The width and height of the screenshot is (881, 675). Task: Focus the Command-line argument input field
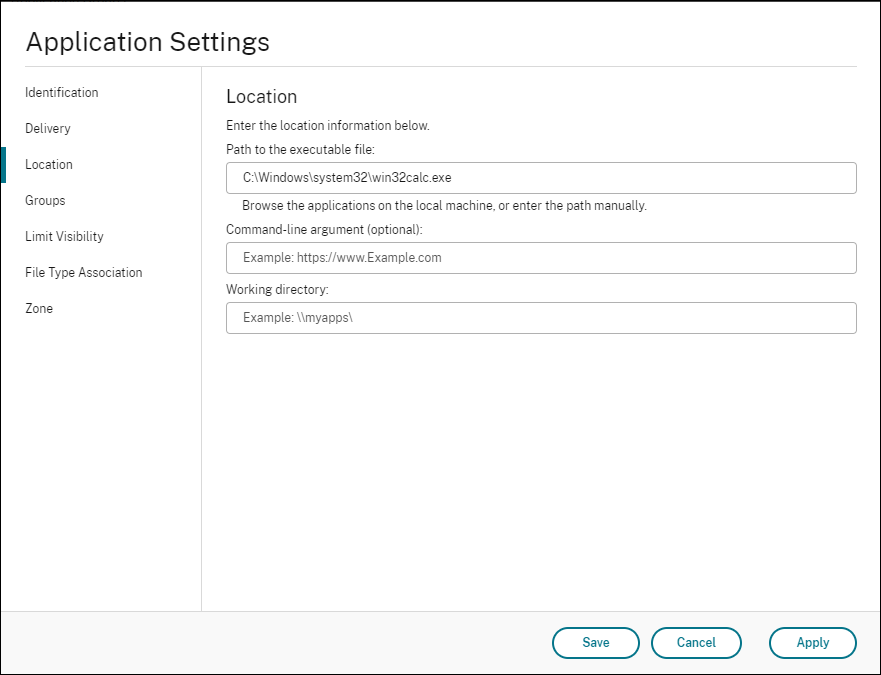[541, 258]
